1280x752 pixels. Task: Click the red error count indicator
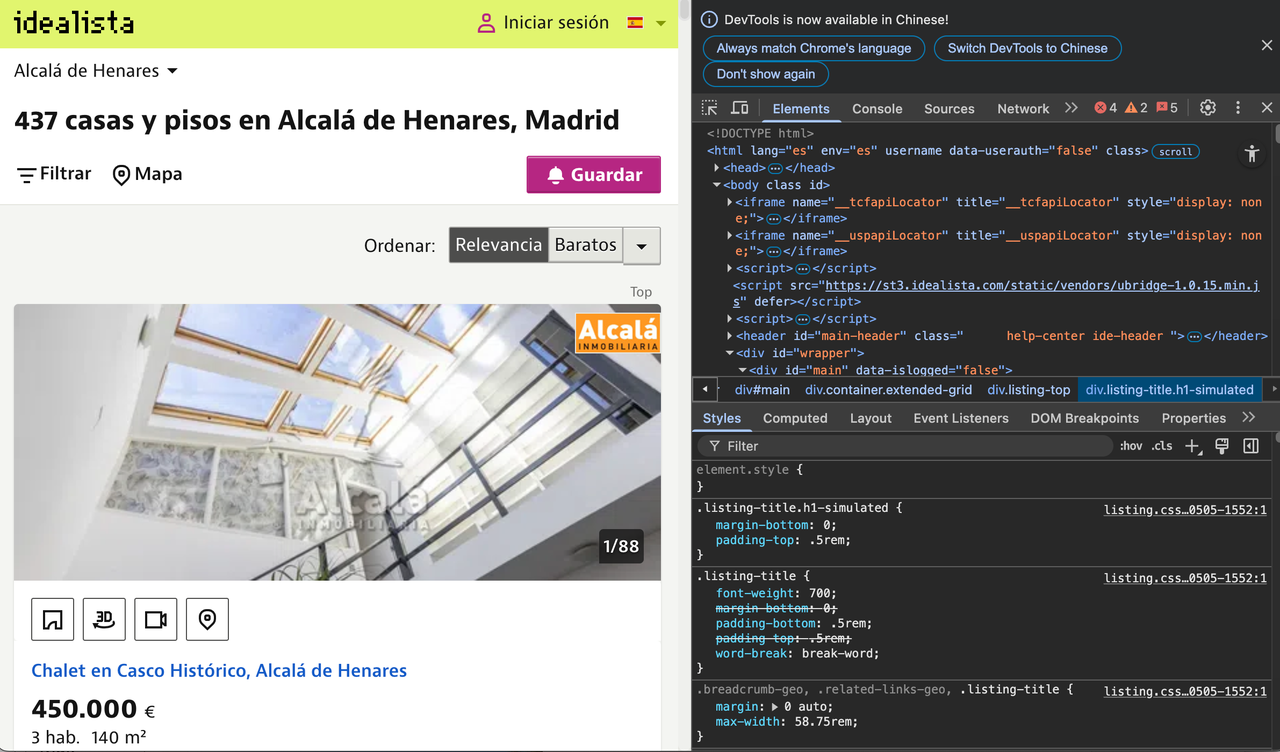click(x=1106, y=108)
